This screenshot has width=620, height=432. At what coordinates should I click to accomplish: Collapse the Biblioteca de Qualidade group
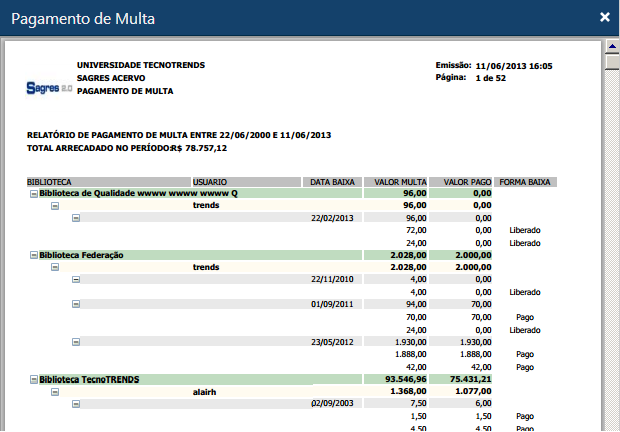coord(33,193)
